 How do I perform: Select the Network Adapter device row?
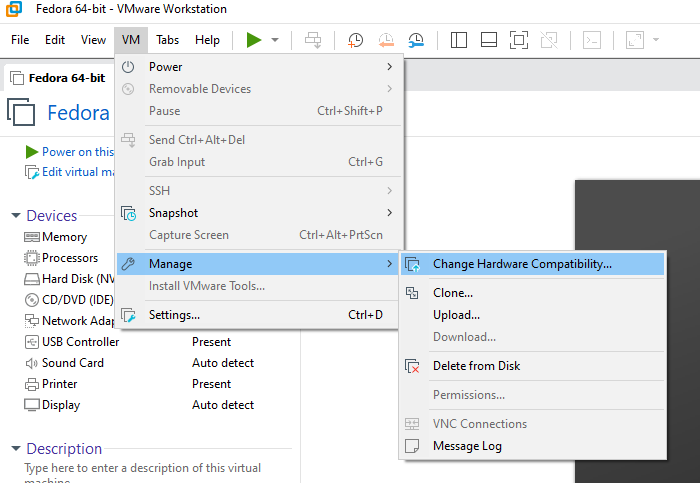69,321
